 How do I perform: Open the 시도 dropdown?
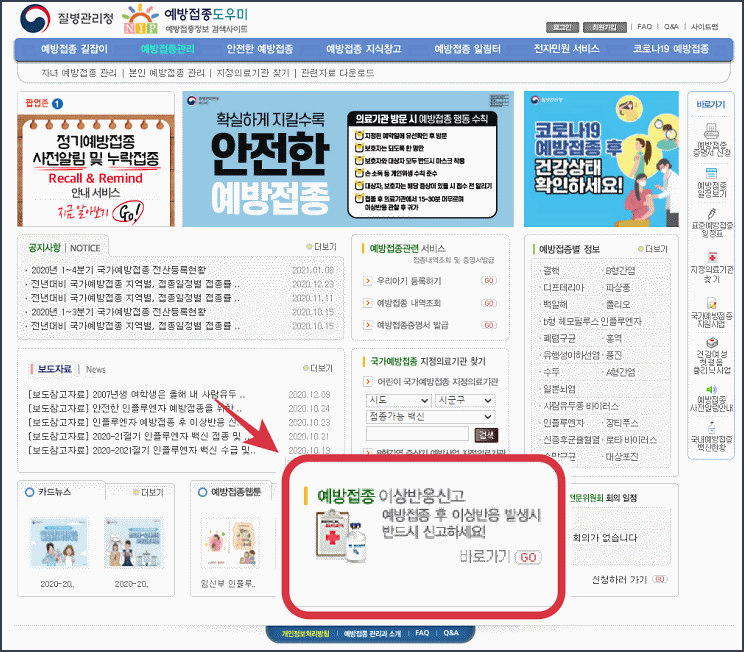pyautogui.click(x=398, y=401)
